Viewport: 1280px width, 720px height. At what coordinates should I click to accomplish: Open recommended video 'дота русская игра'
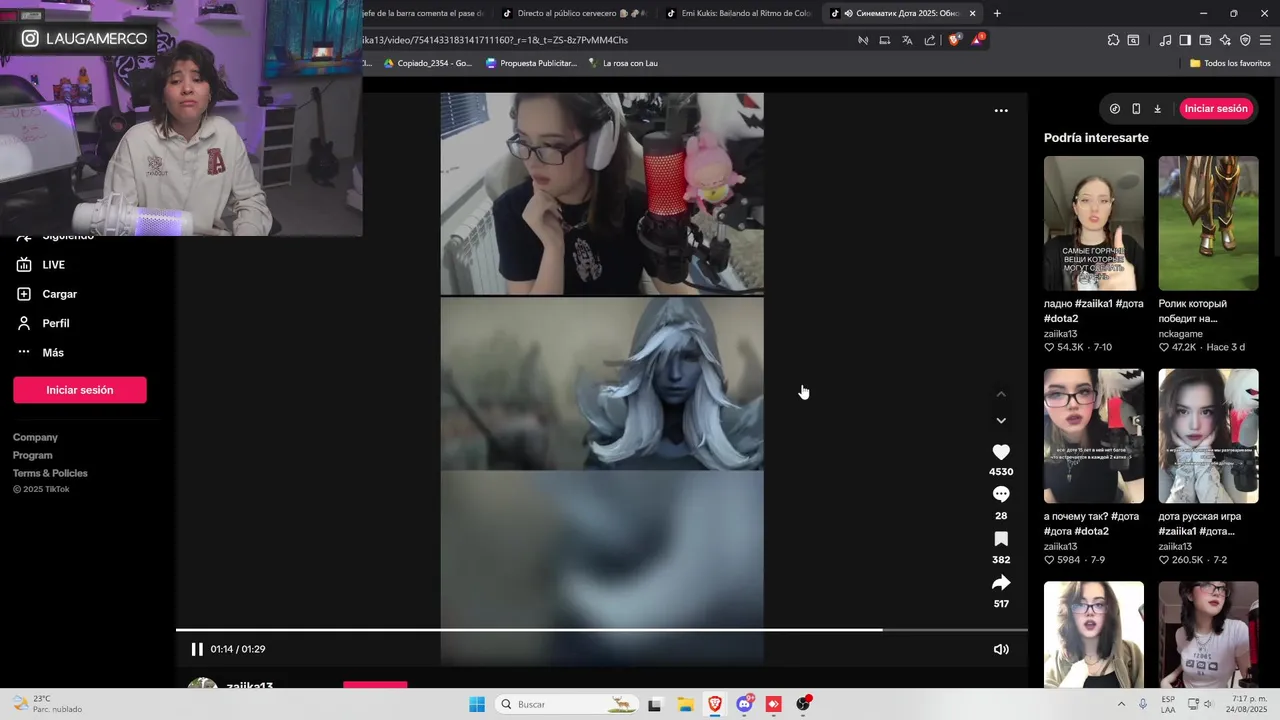click(x=1209, y=436)
